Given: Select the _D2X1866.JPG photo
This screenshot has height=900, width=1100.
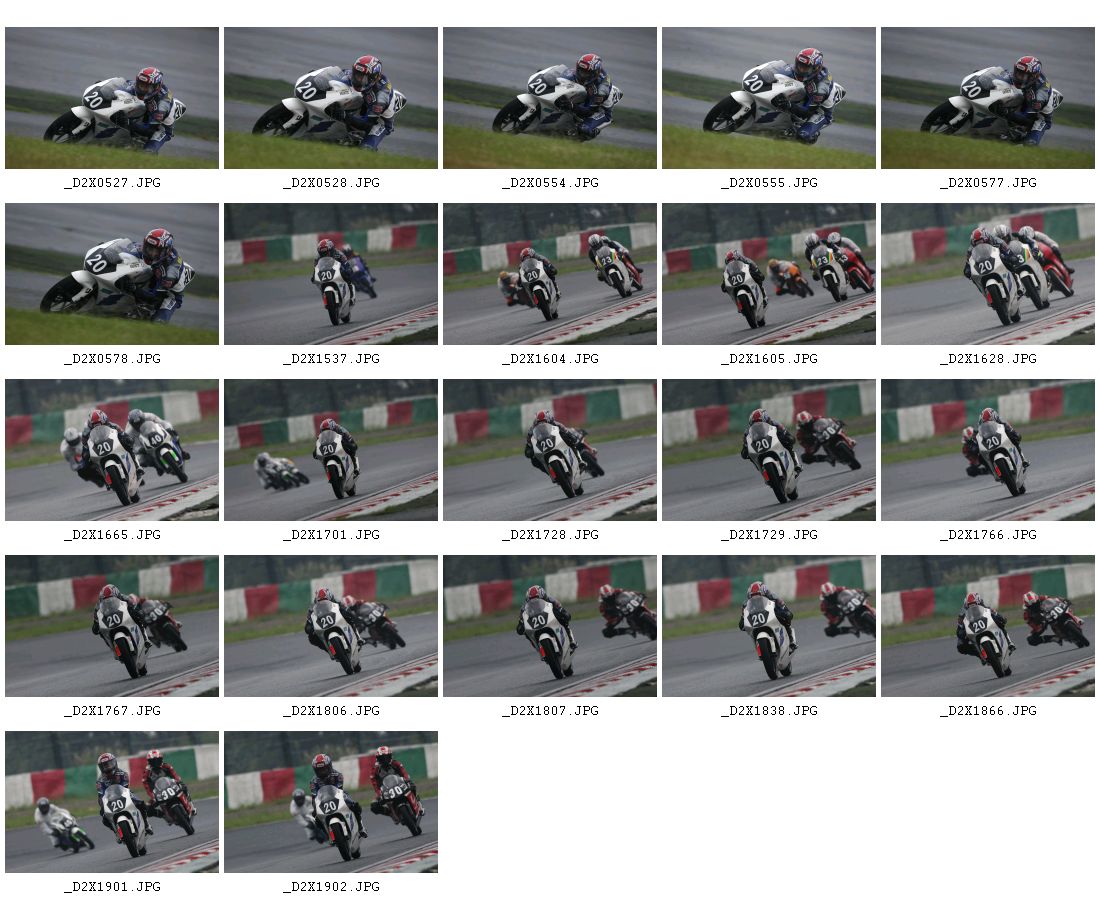Looking at the screenshot, I should tap(987, 626).
